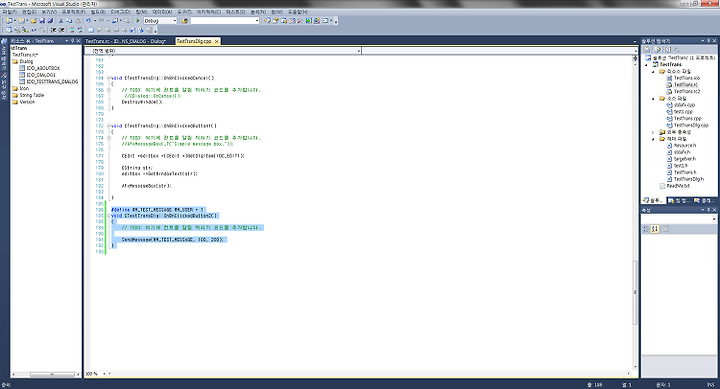Open the zoom percentage dropdown
720x389 pixels.
click(104, 374)
